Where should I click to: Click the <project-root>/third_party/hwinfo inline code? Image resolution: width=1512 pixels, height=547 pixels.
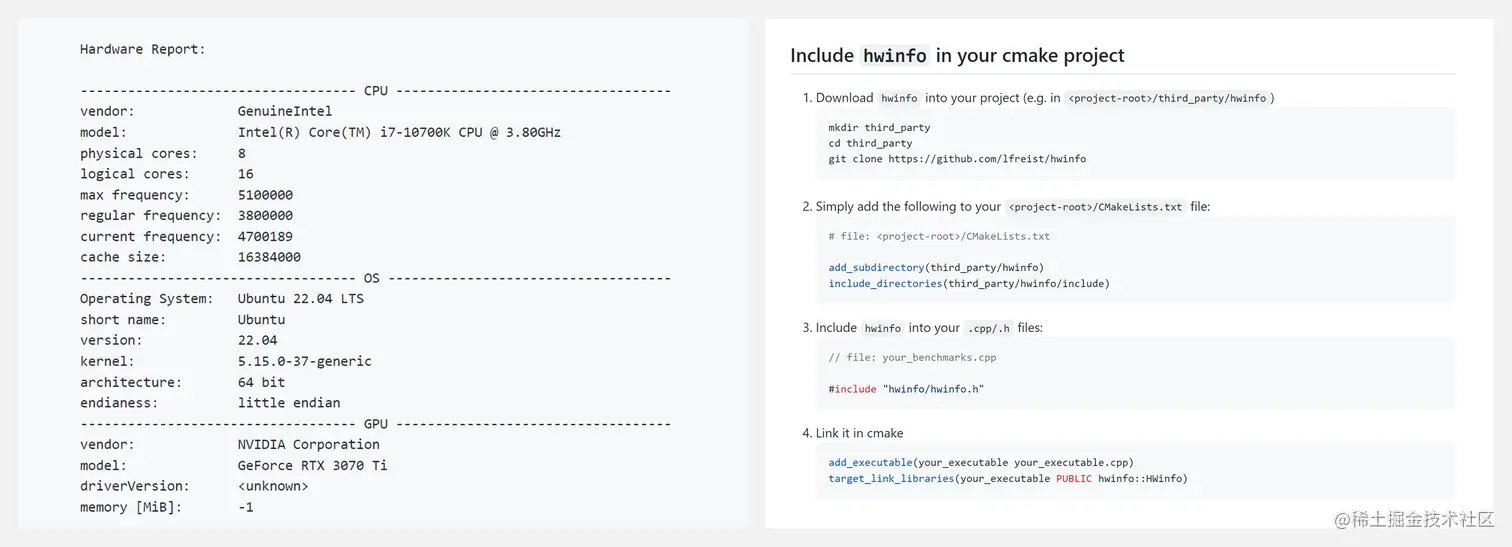pyautogui.click(x=1167, y=98)
